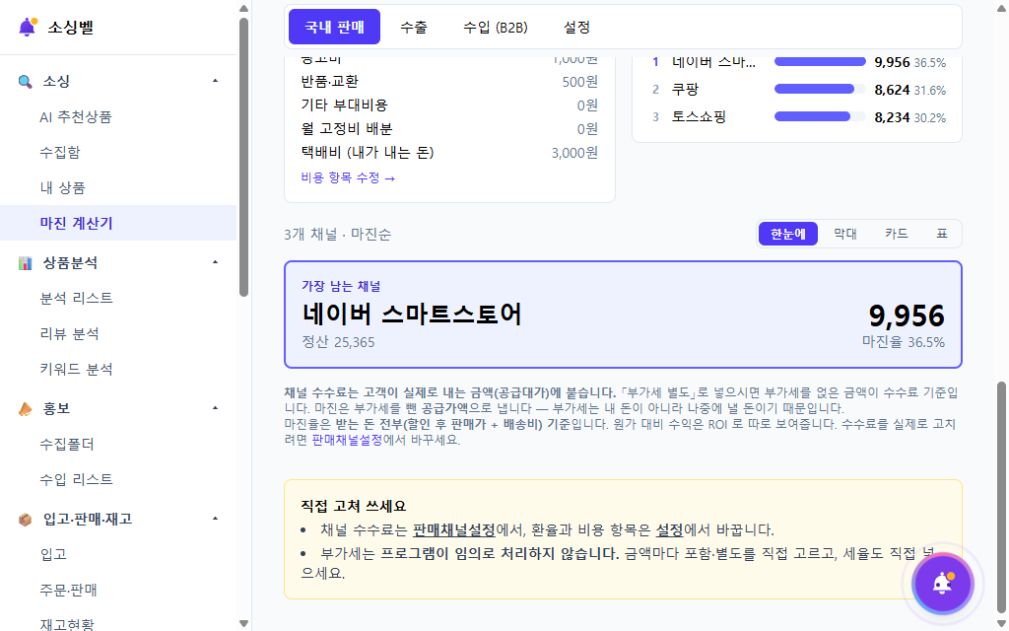Switch to the 수출 tab
Screen dimensions: 1009x631
[x=413, y=27]
